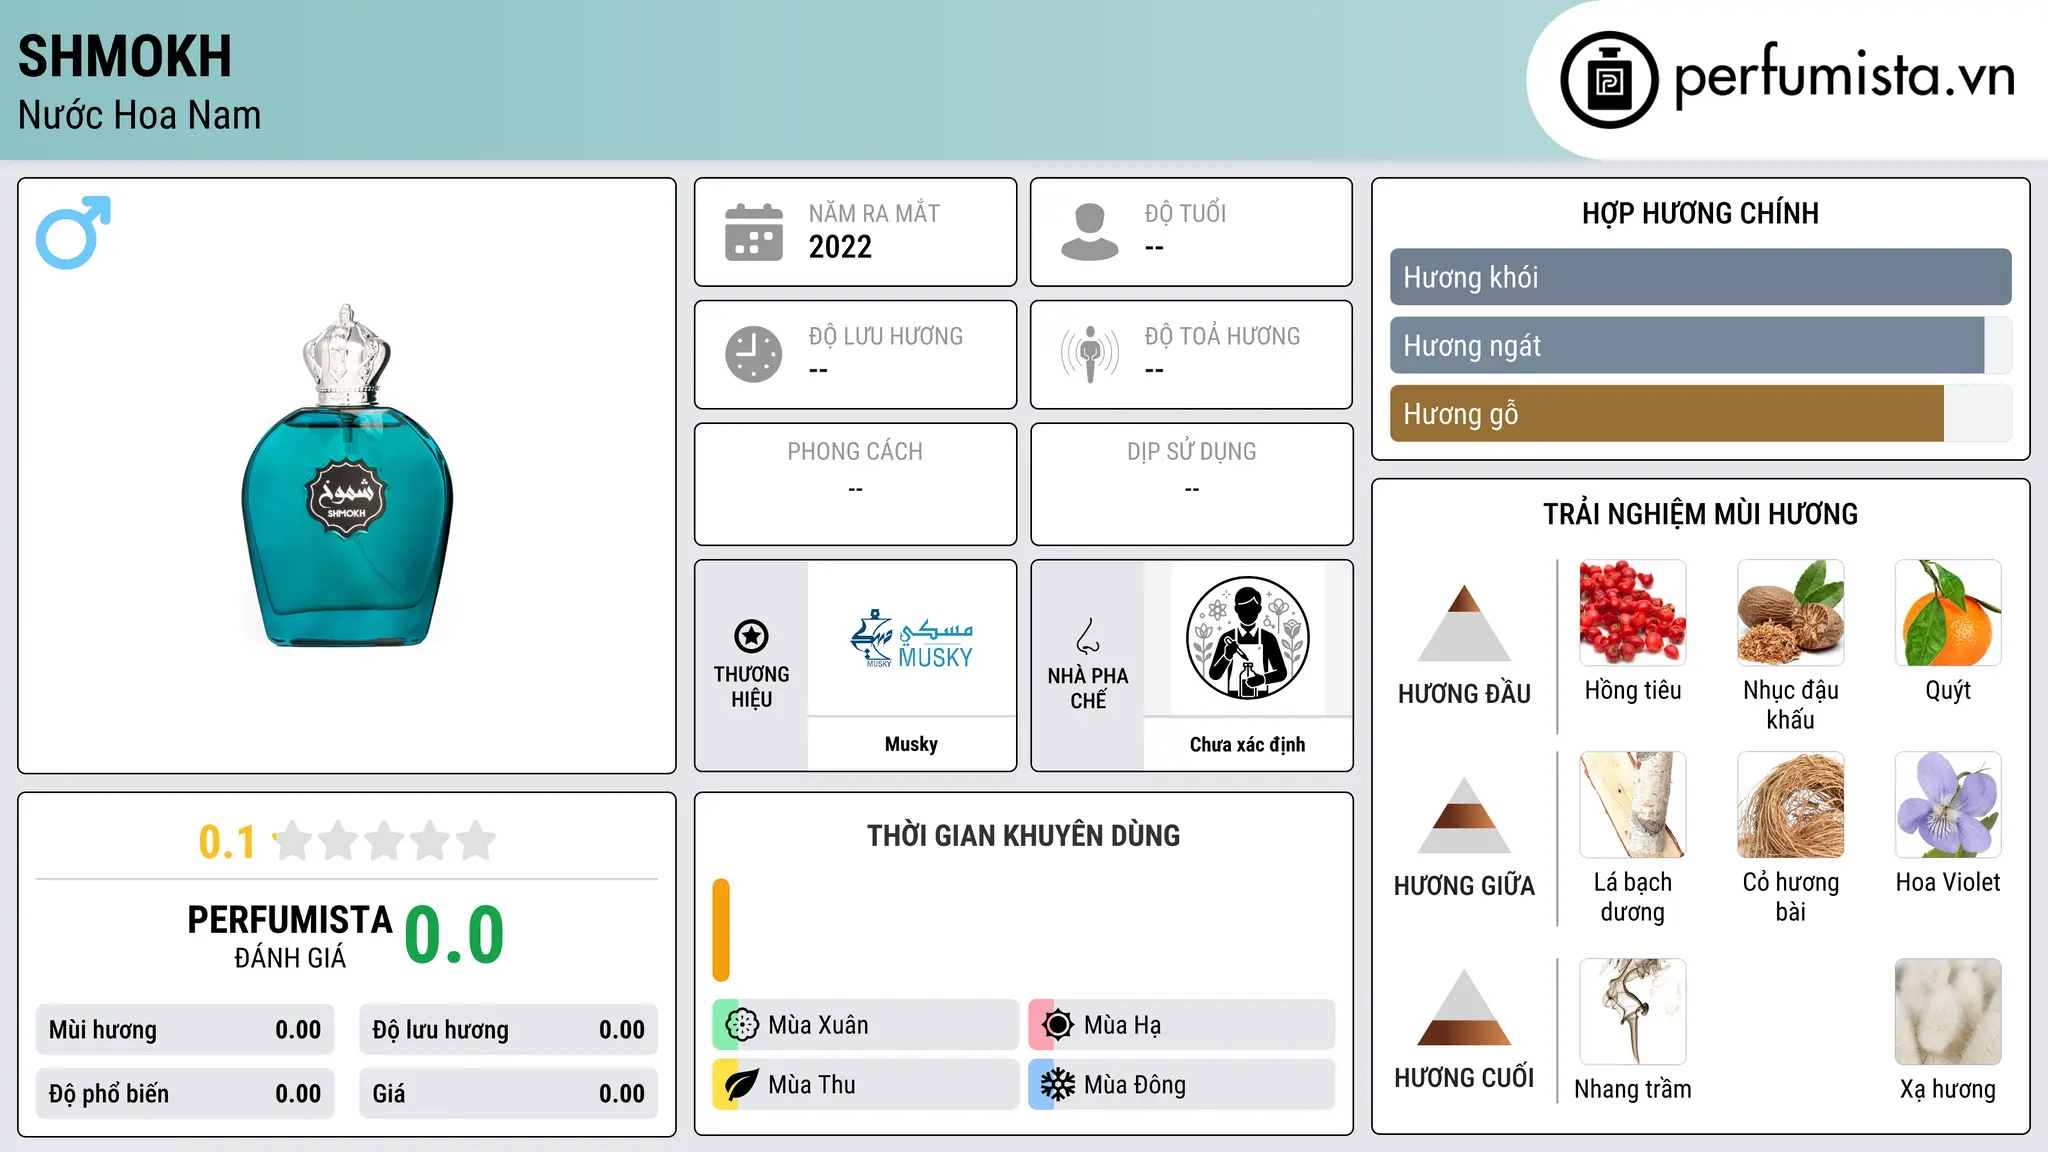Select the Nhang trầm note thumbnail
The width and height of the screenshot is (2048, 1152).
pyautogui.click(x=1633, y=1012)
